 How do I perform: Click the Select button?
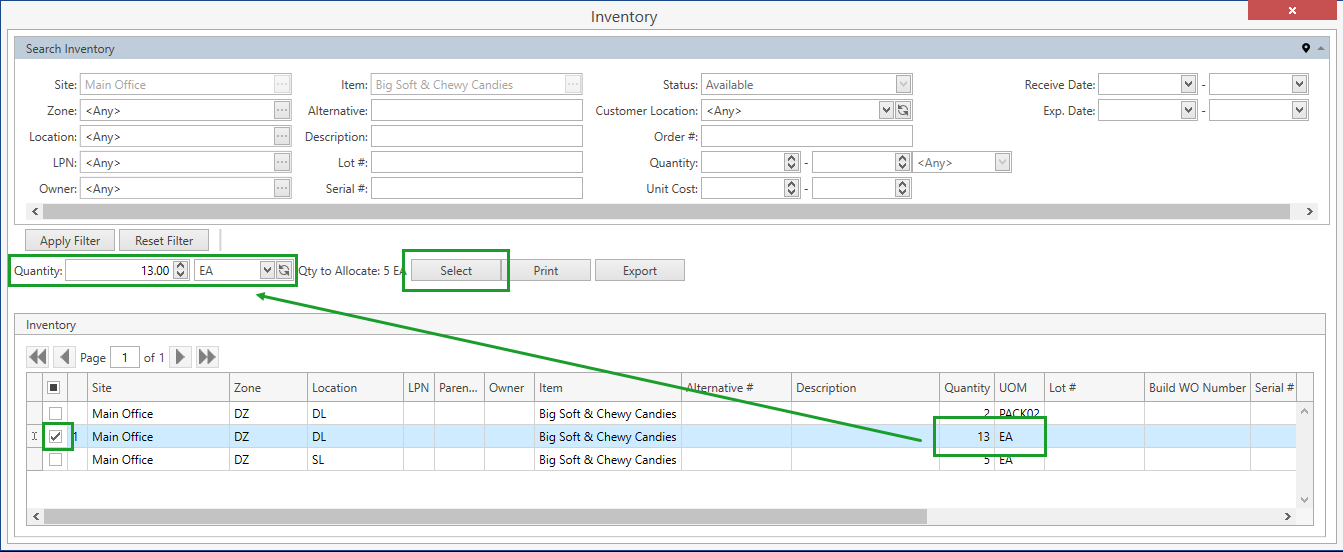[x=456, y=271]
